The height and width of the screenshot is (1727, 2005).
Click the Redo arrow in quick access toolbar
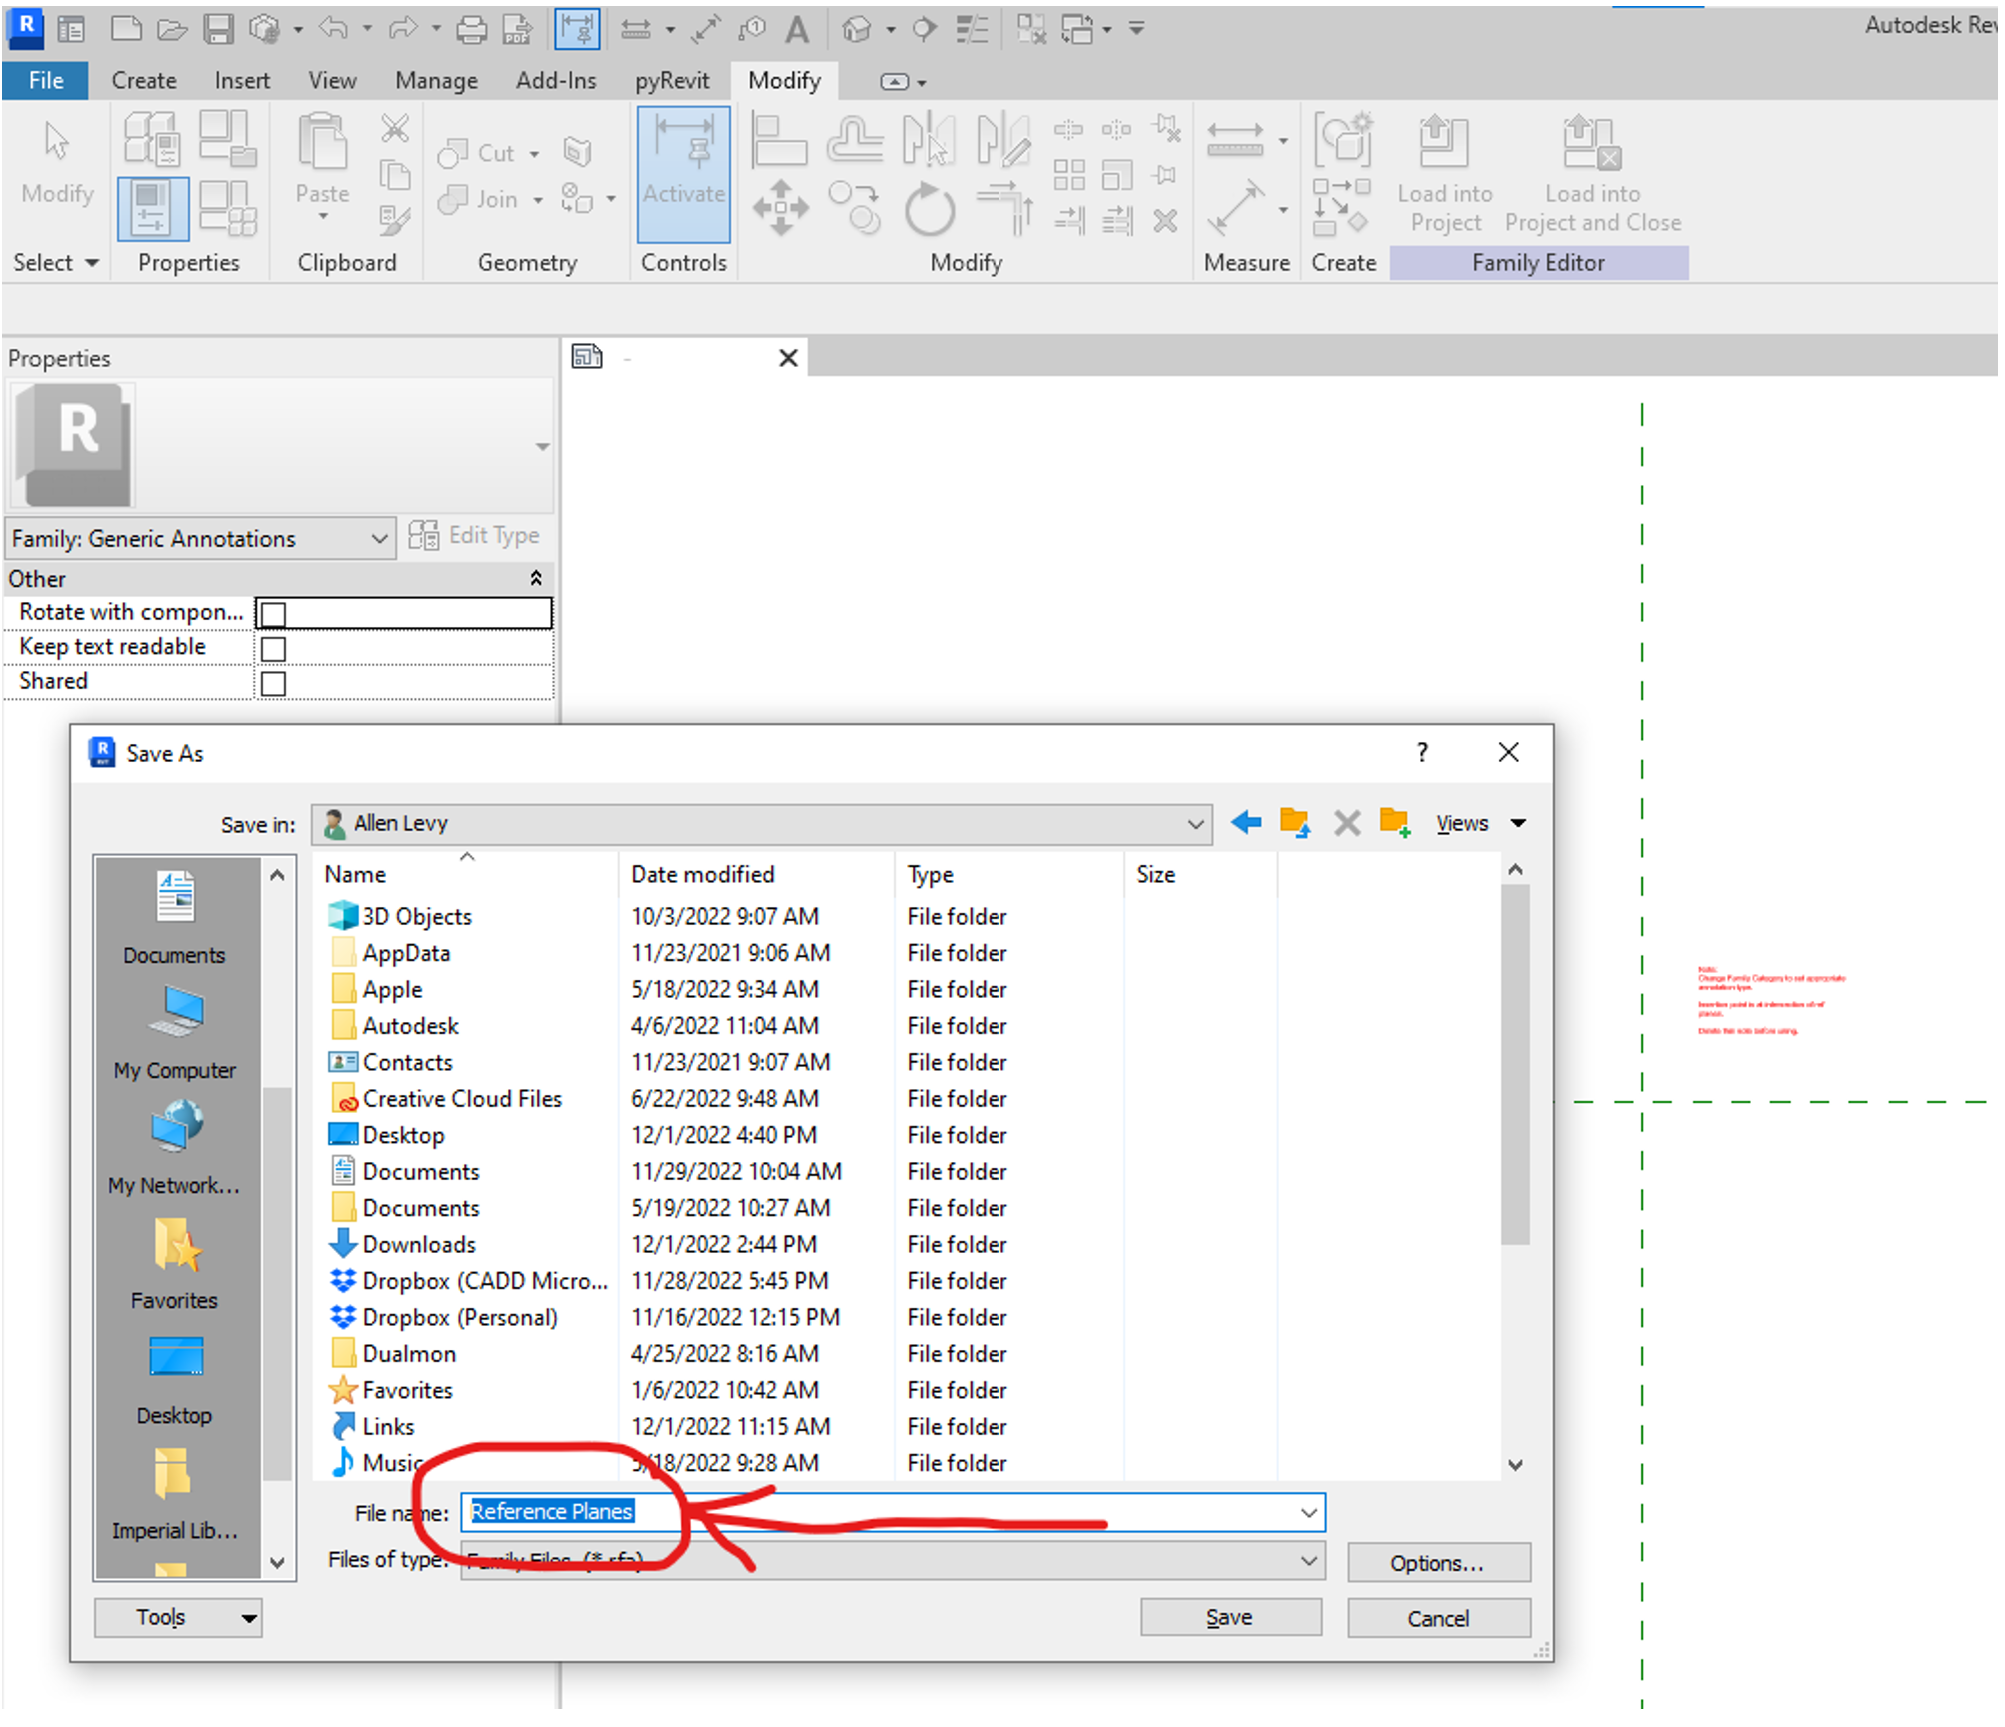tap(403, 29)
